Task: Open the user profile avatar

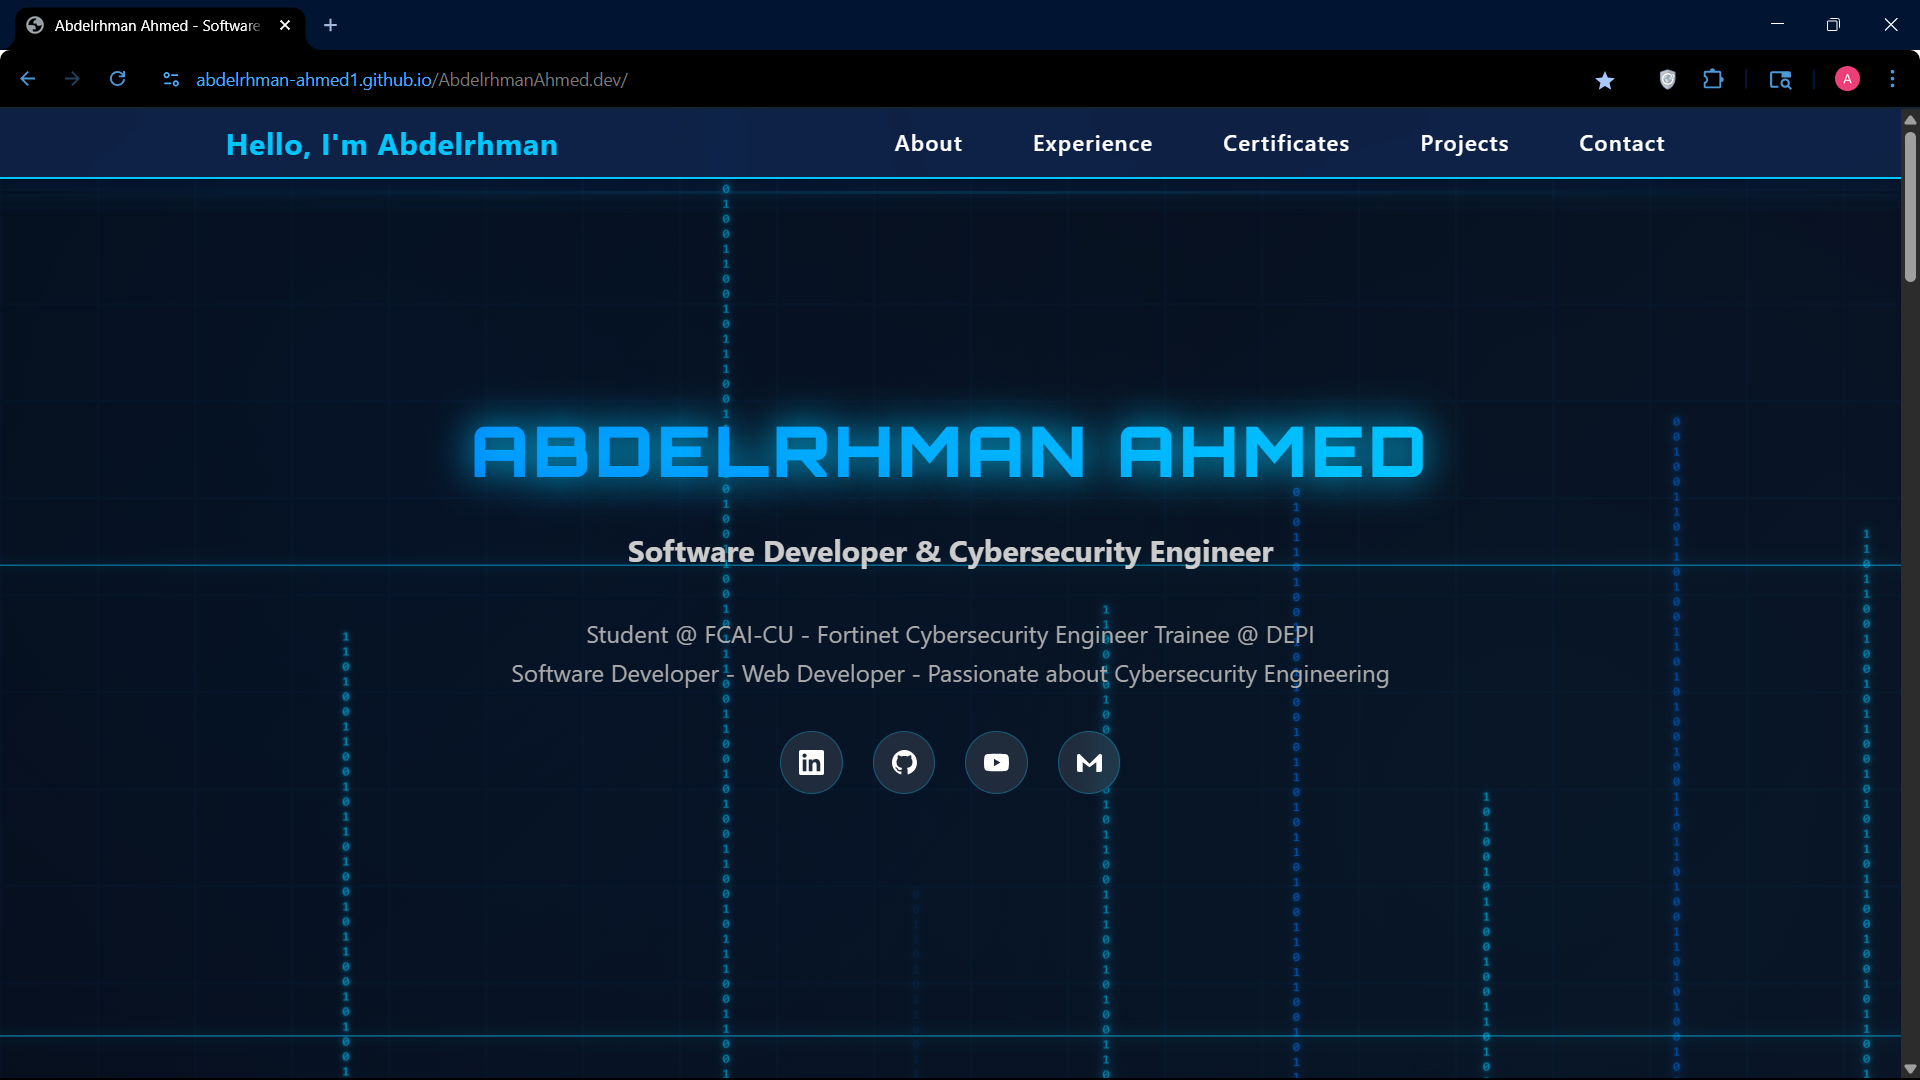Action: pyautogui.click(x=1847, y=79)
